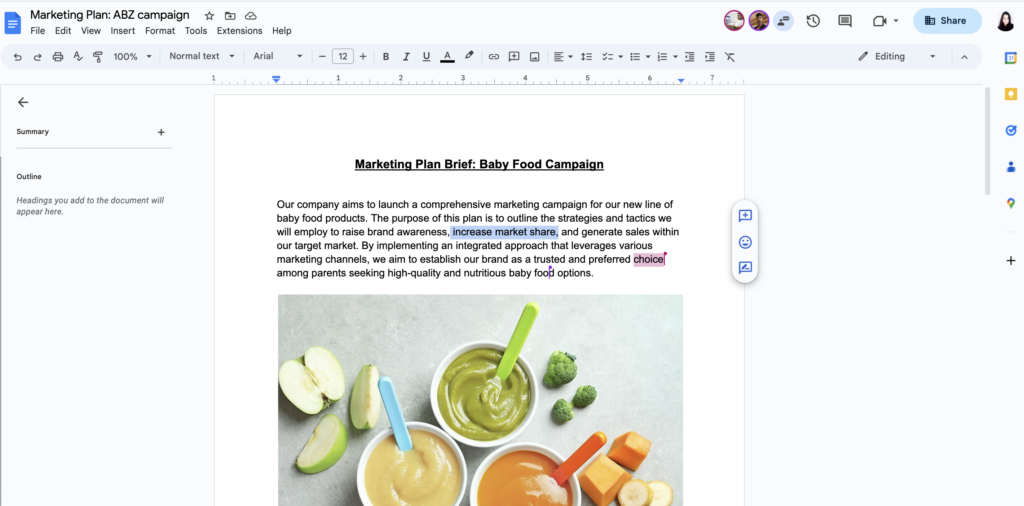
Task: Click floating Add comment button beside page
Action: tap(745, 215)
